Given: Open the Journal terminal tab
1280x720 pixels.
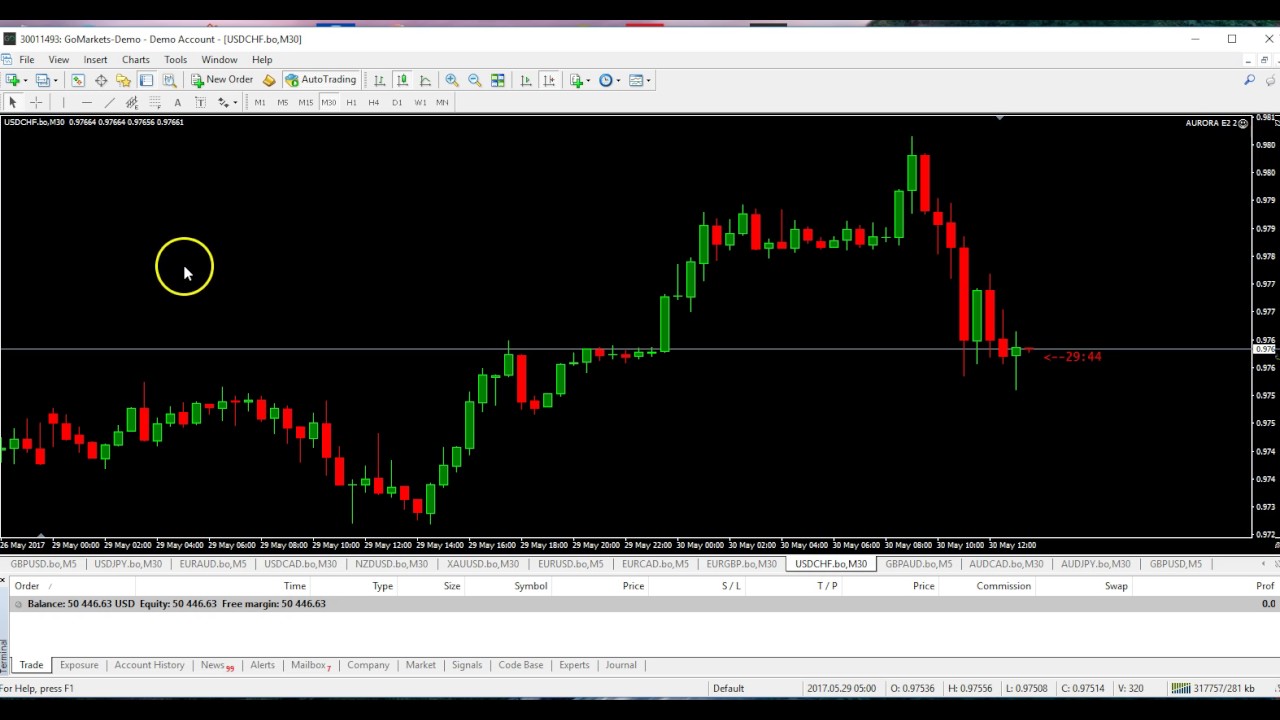Looking at the screenshot, I should (620, 665).
